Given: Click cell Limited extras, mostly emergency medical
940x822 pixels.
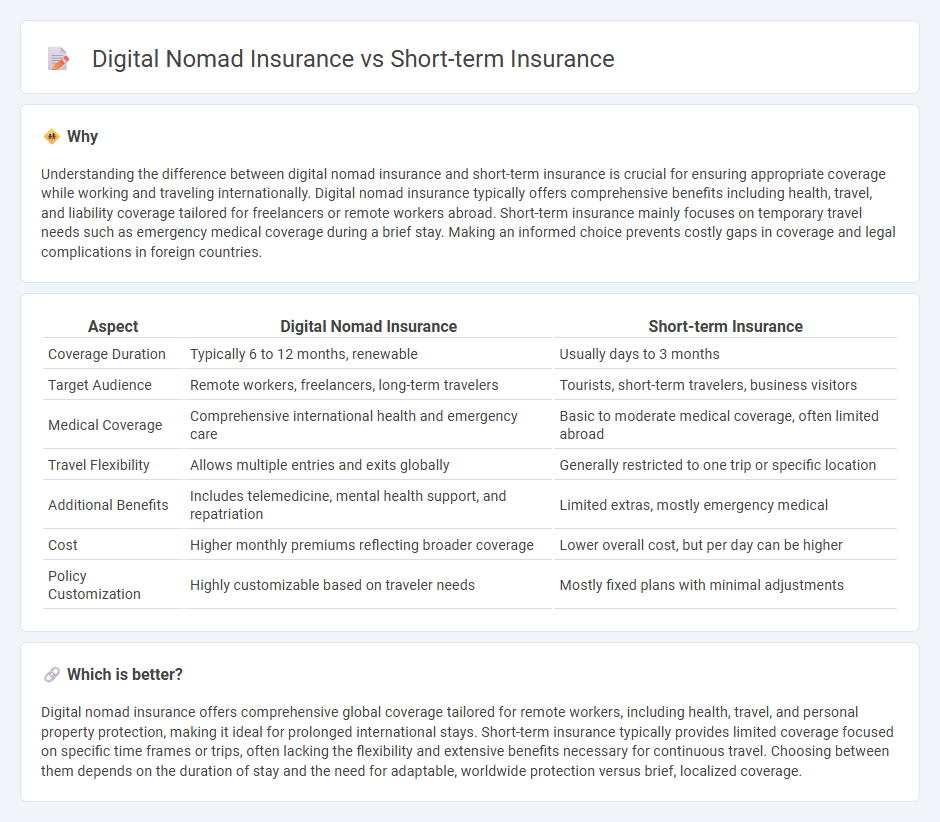Looking at the screenshot, I should point(725,505).
